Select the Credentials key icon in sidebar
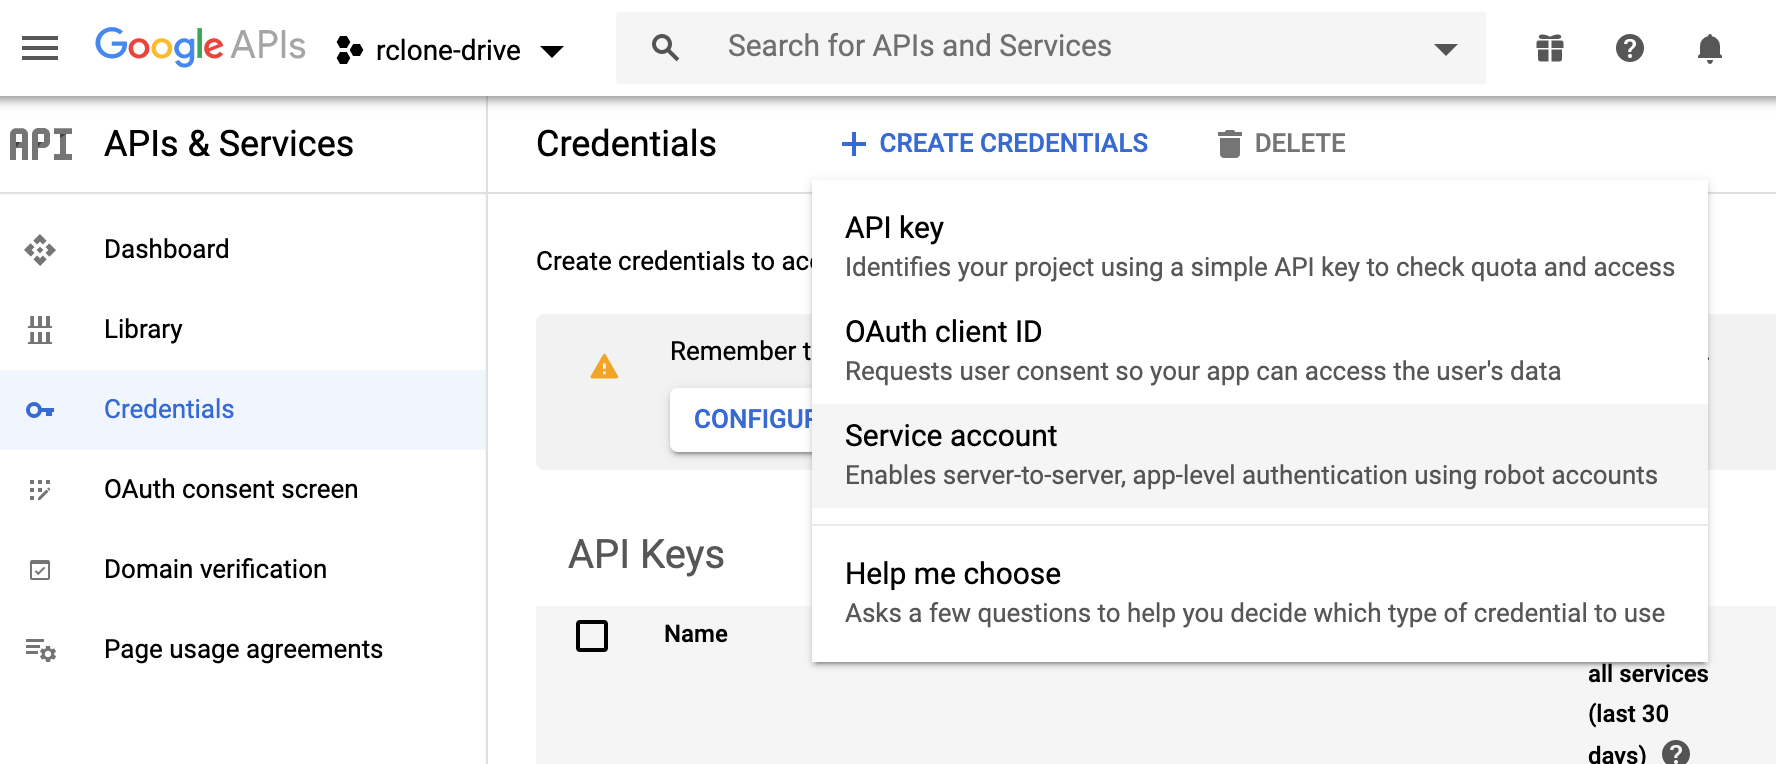The width and height of the screenshot is (1776, 764). (x=39, y=409)
